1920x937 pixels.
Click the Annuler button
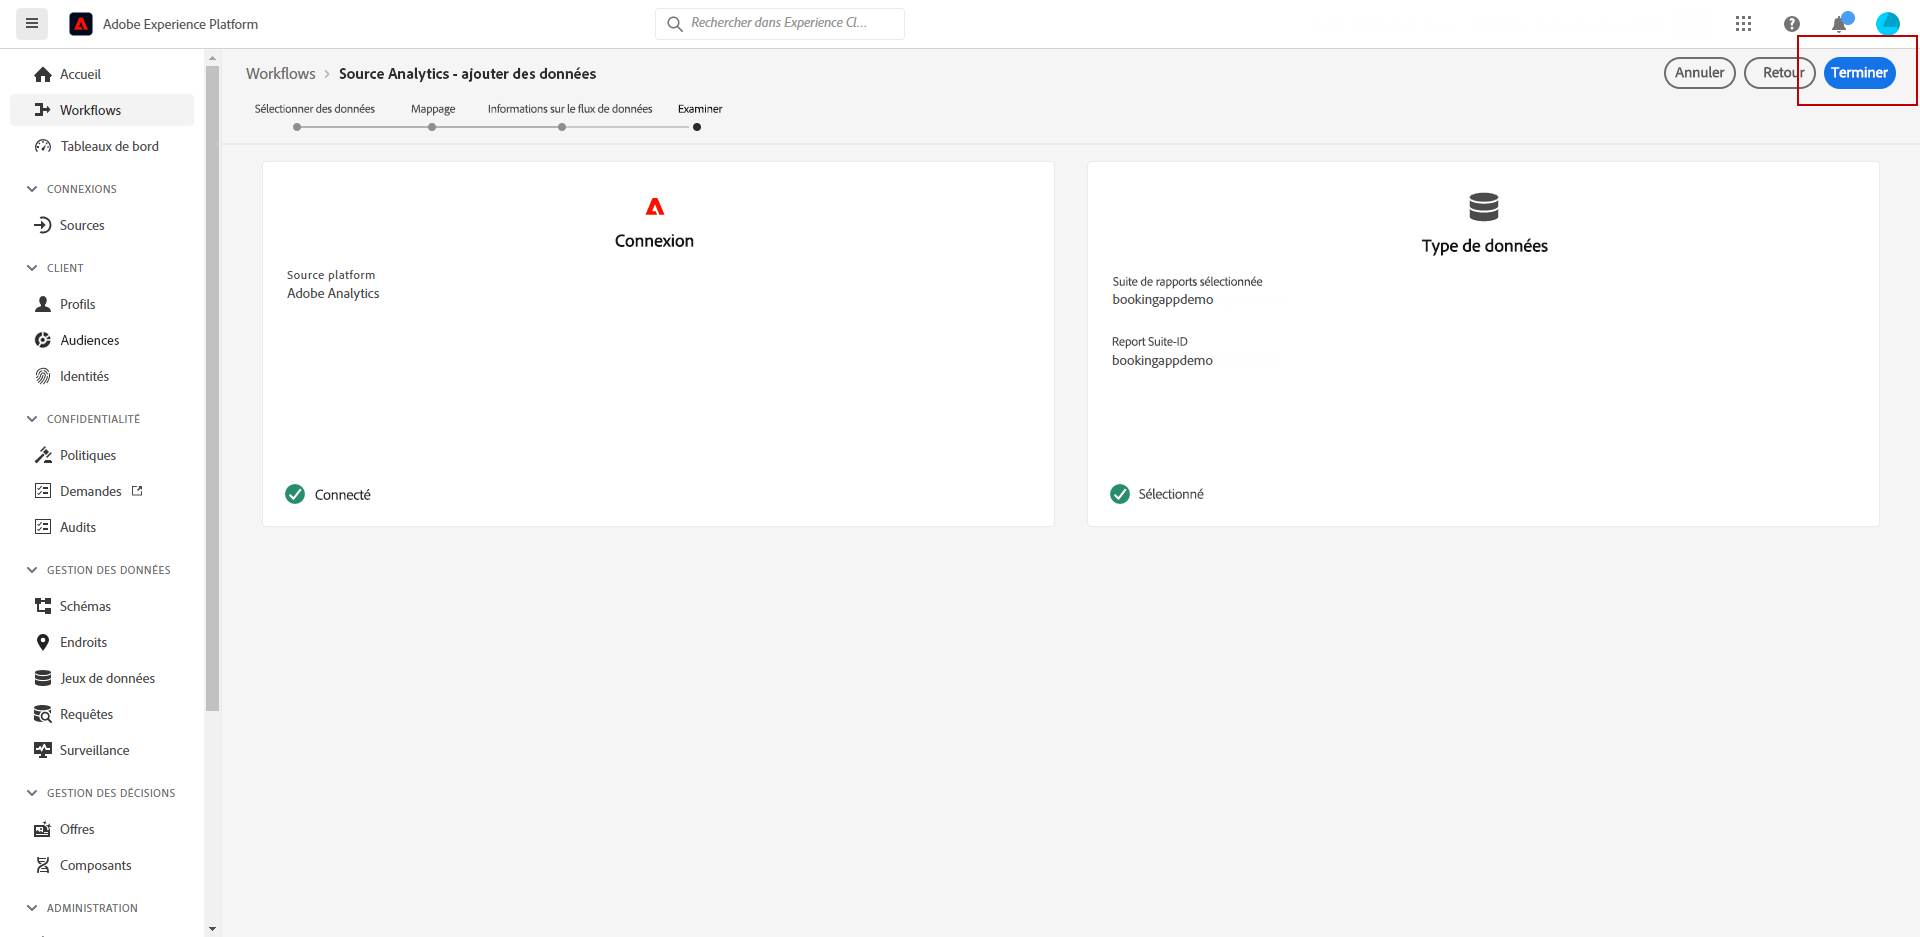pos(1700,73)
